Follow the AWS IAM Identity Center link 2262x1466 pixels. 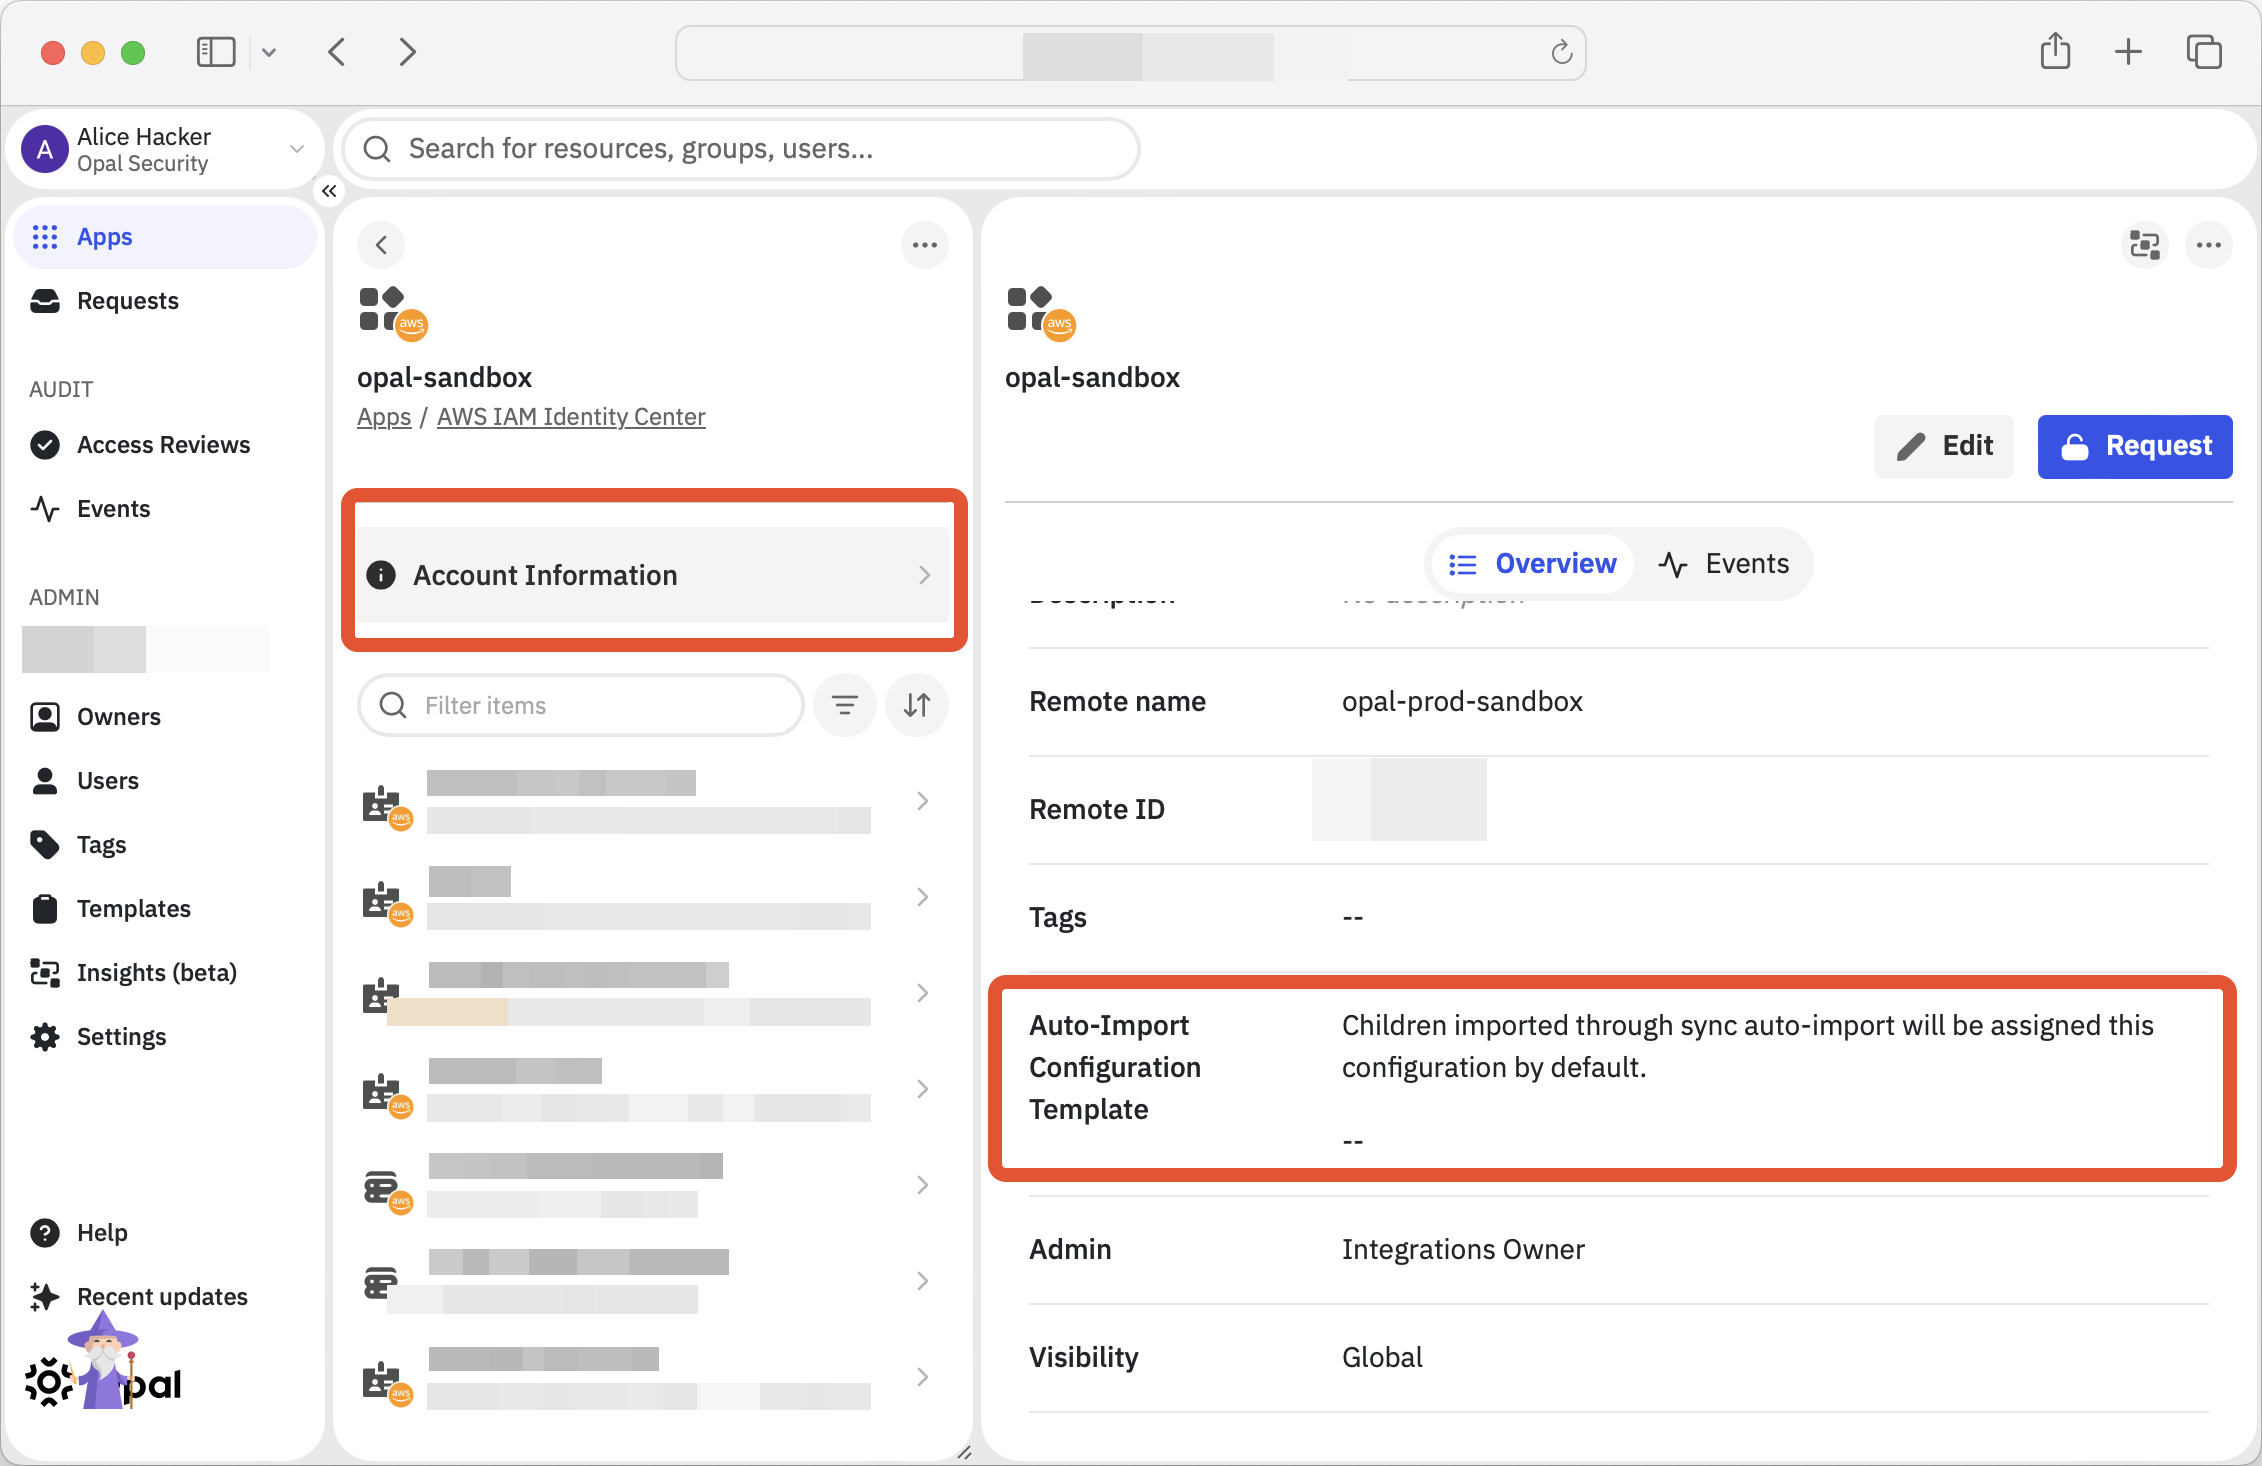[571, 417]
